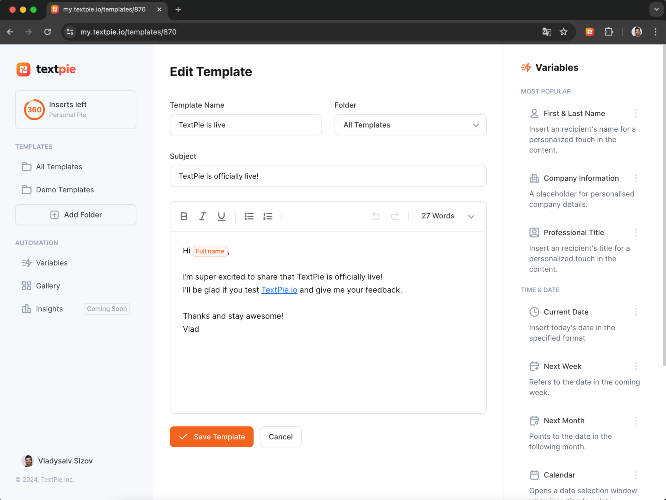This screenshot has width=666, height=500.
Task: Click the TextPie extension icon in browser toolbar
Action: click(590, 32)
